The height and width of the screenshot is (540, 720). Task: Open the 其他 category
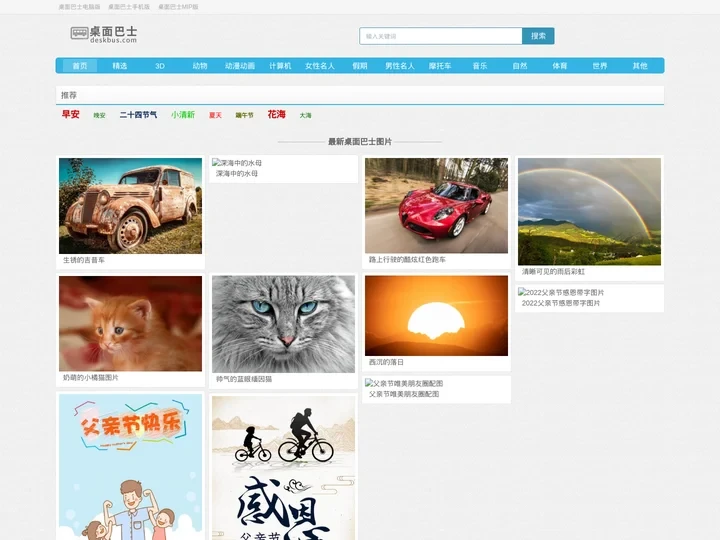coord(640,66)
